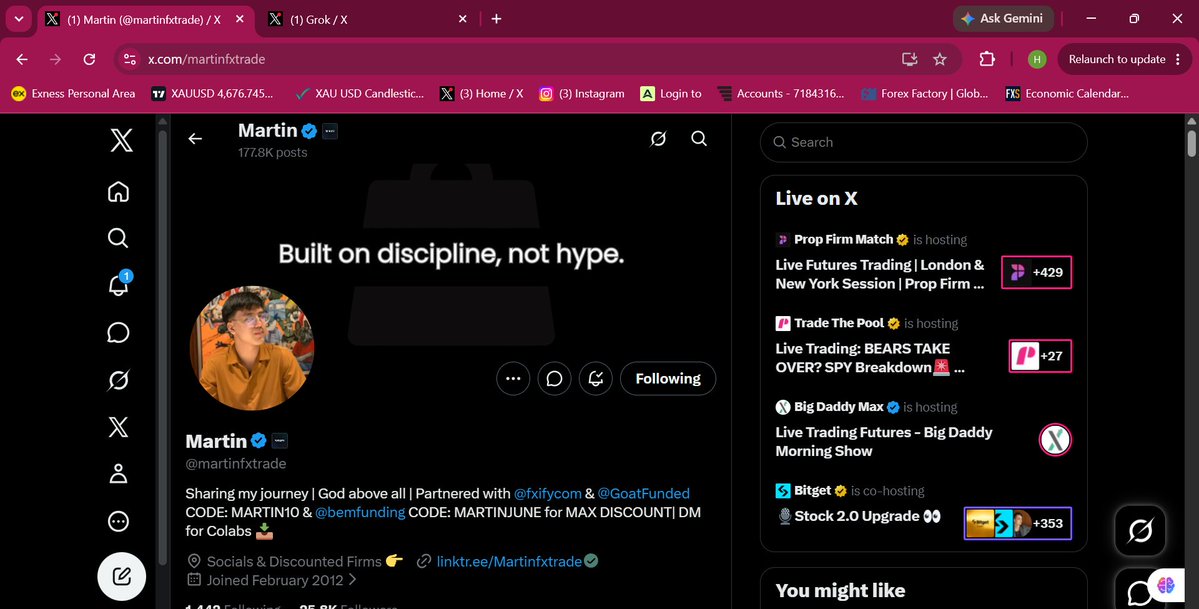
Task: Switch to Grok / X browser tab
Action: click(366, 19)
